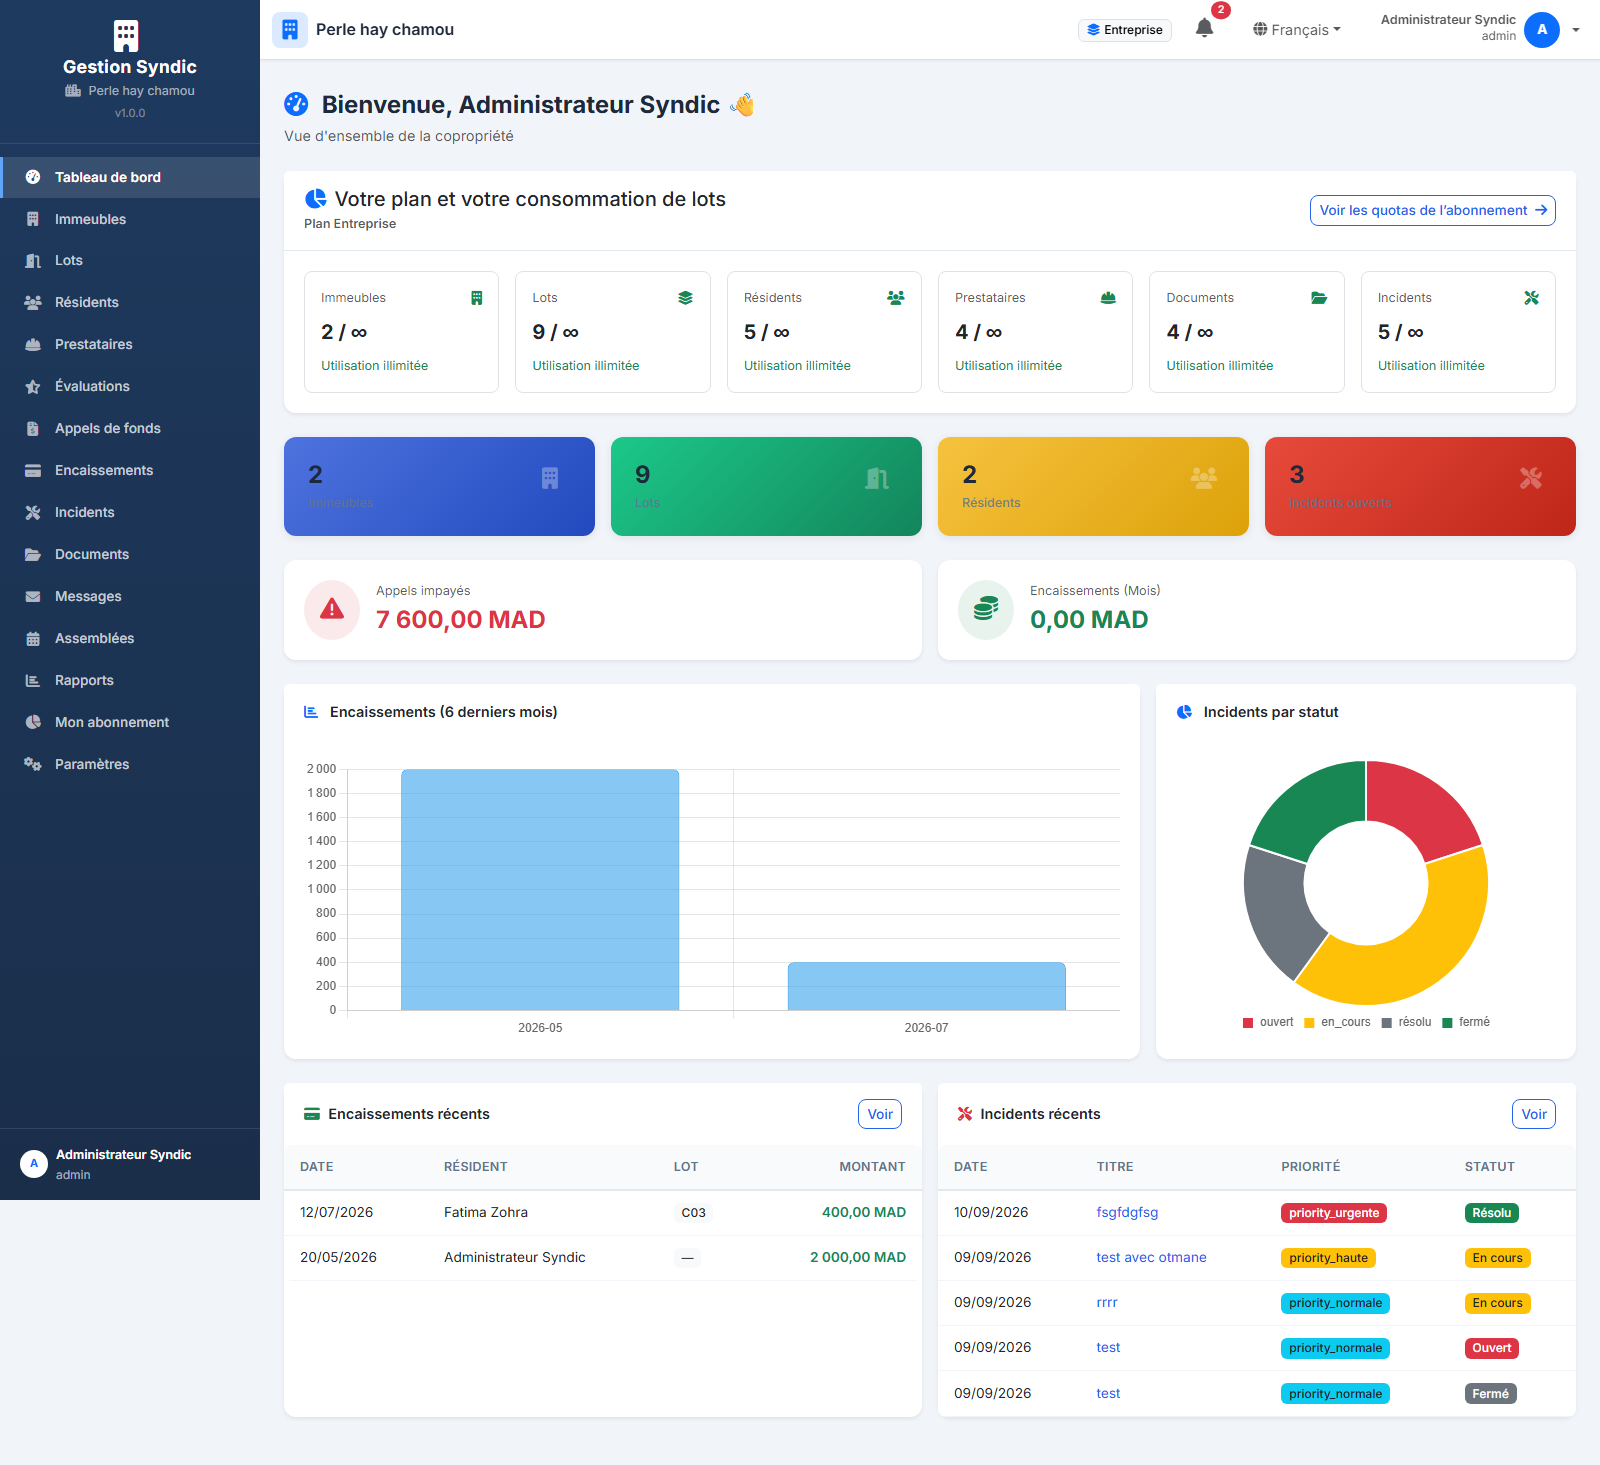Open the test avec otmane incident link
The image size is (1600, 1465).
coord(1151,1257)
